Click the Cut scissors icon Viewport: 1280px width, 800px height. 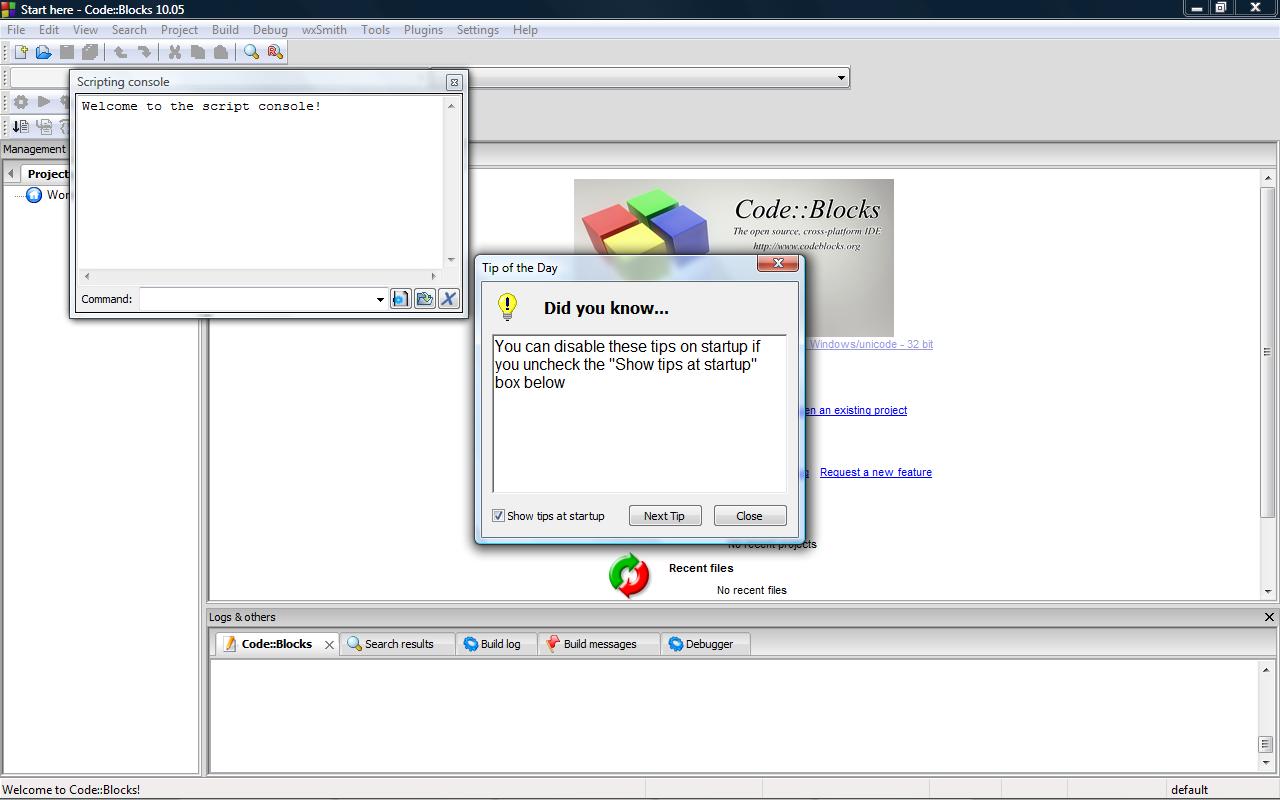[x=175, y=52]
